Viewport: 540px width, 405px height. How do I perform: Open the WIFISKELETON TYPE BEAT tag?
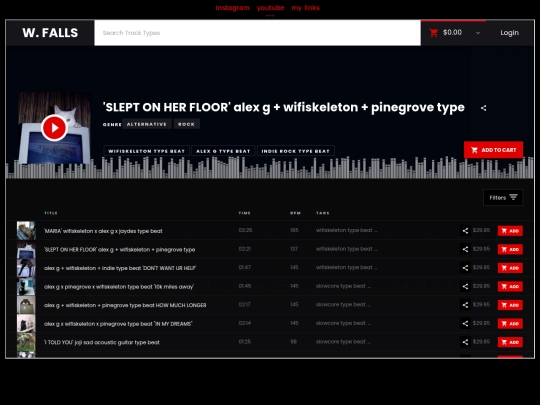pos(146,151)
